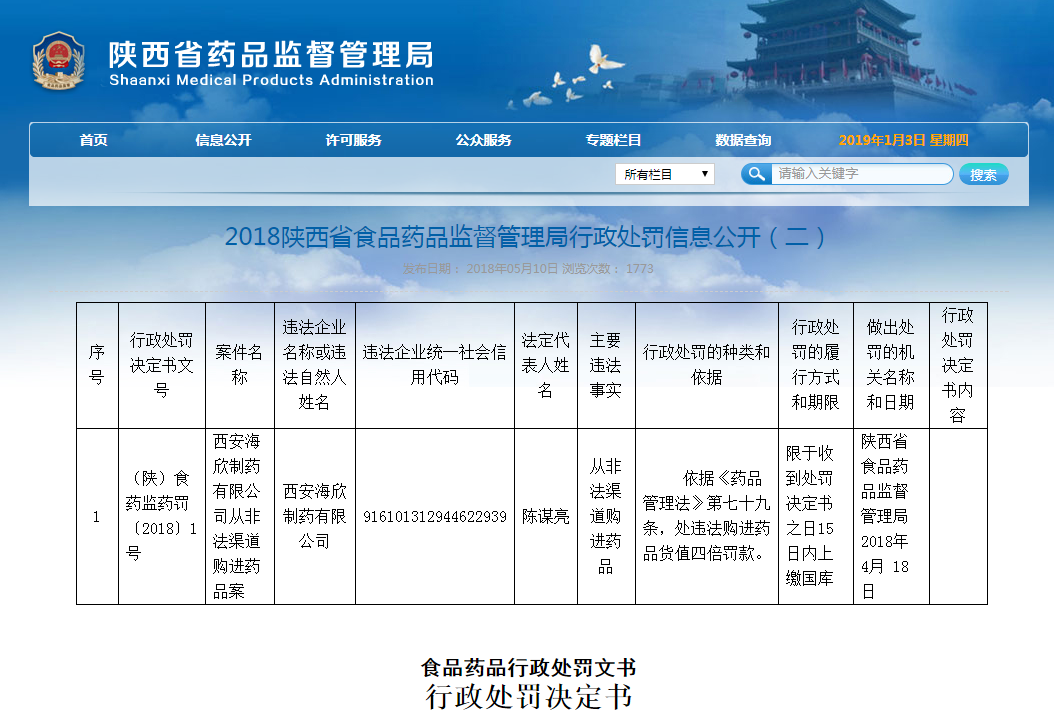Open the 专题栏目 navigation tab

613,140
